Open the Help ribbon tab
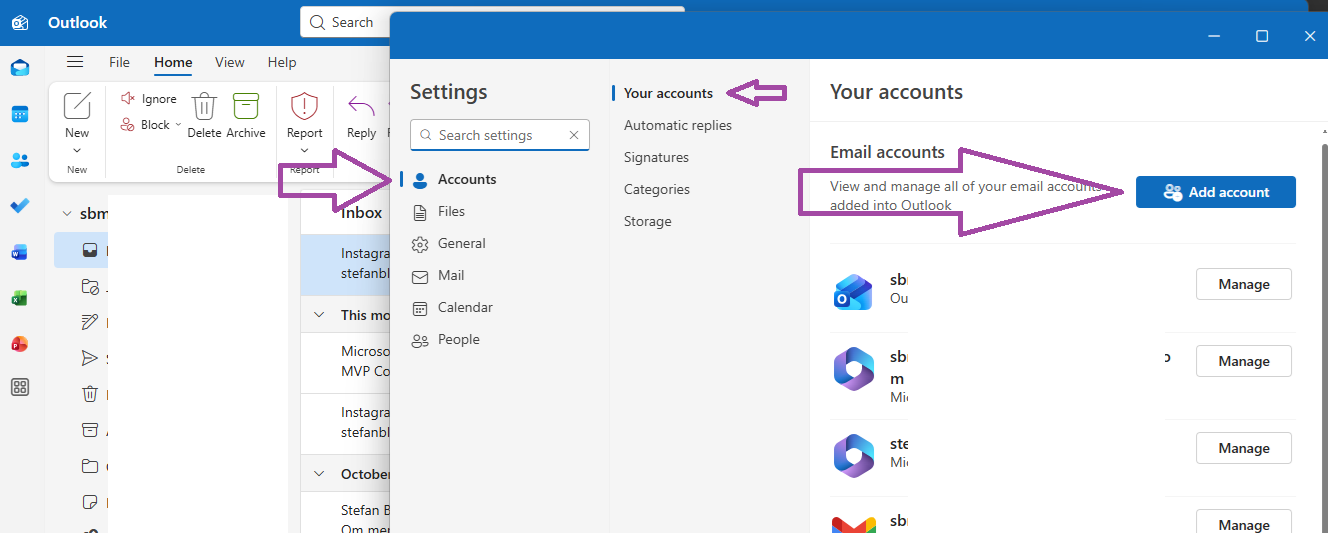Viewport: 1328px width, 533px height. 282,62
